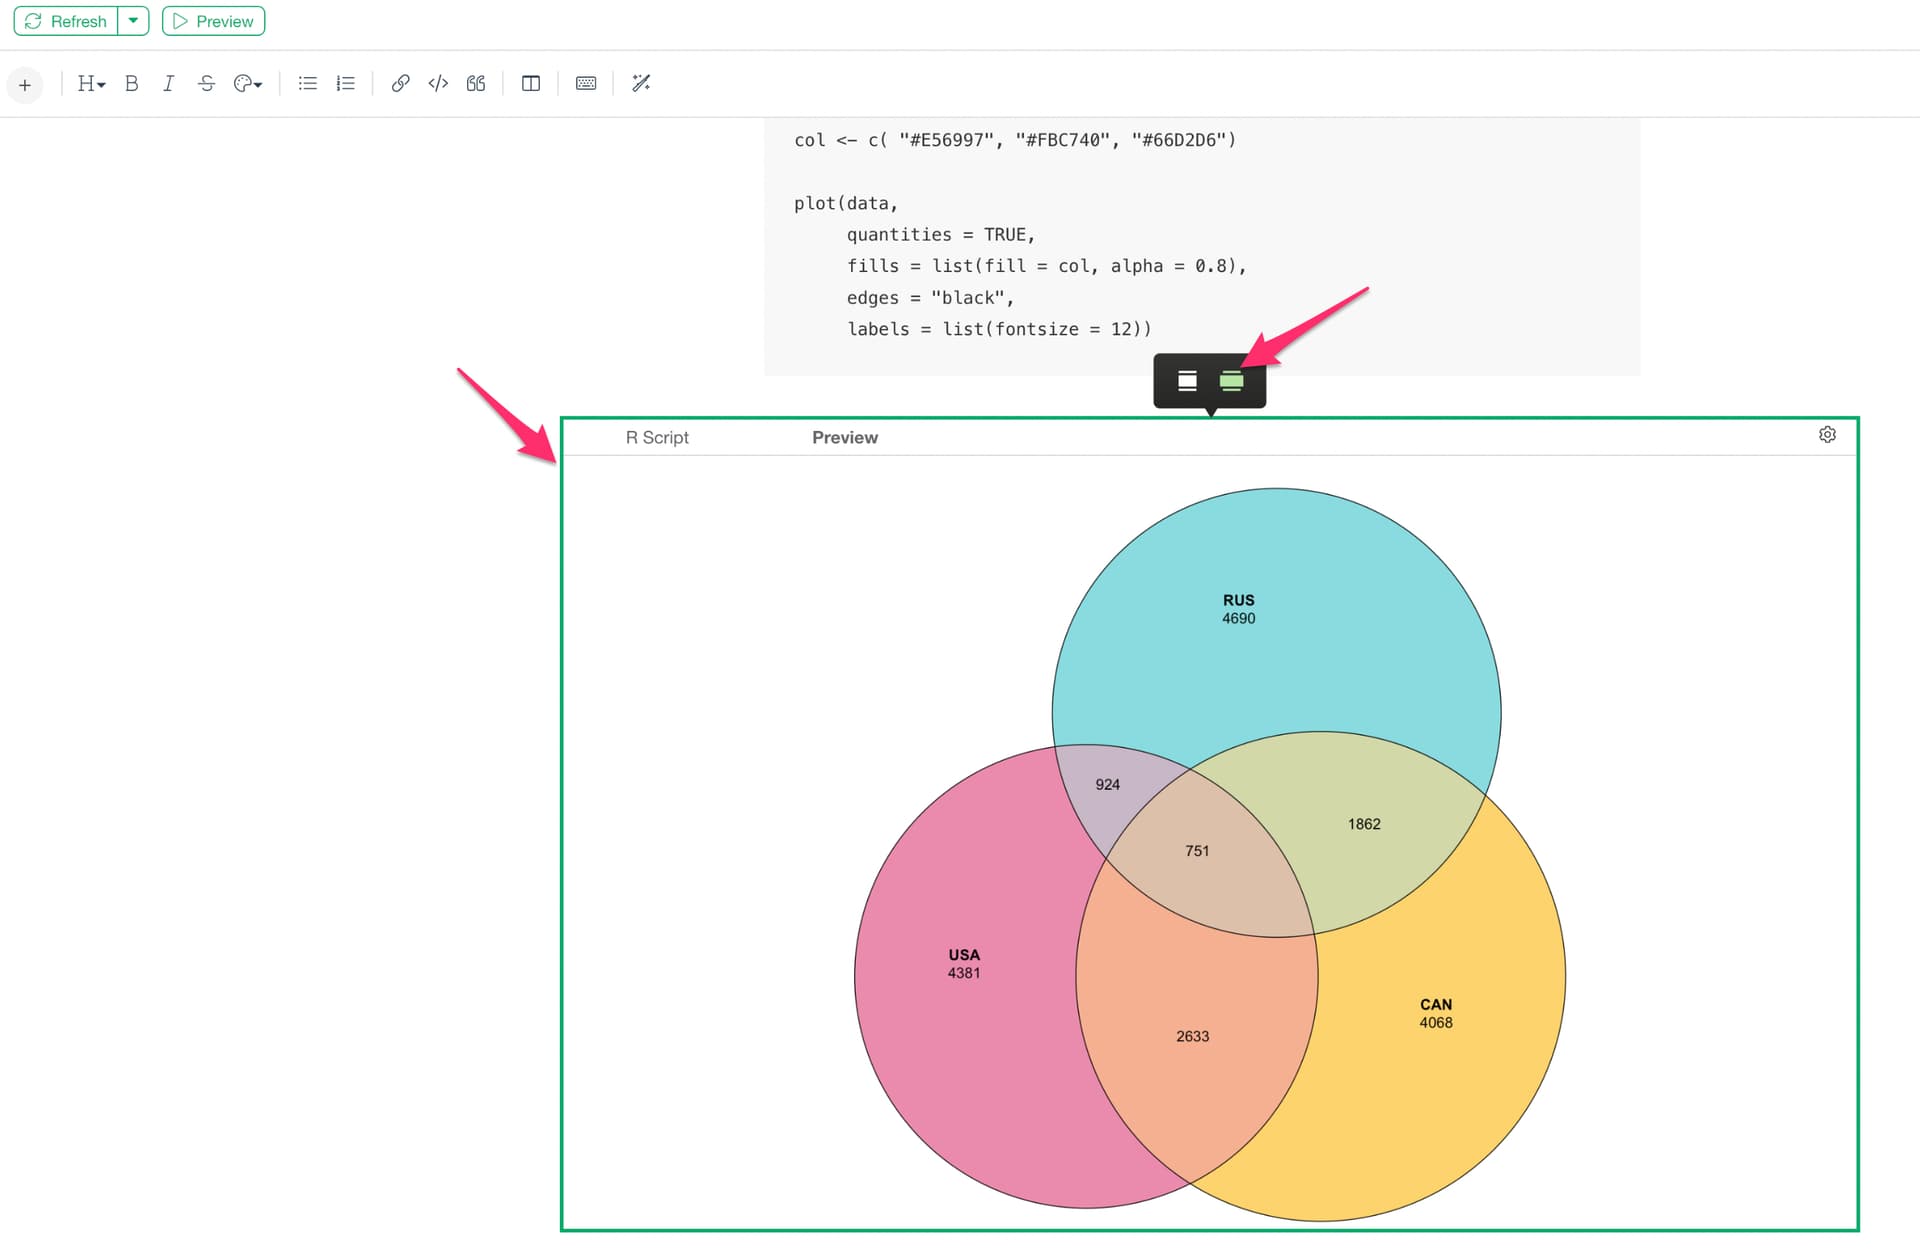
Task: Click the magic wand icon
Action: coord(641,84)
